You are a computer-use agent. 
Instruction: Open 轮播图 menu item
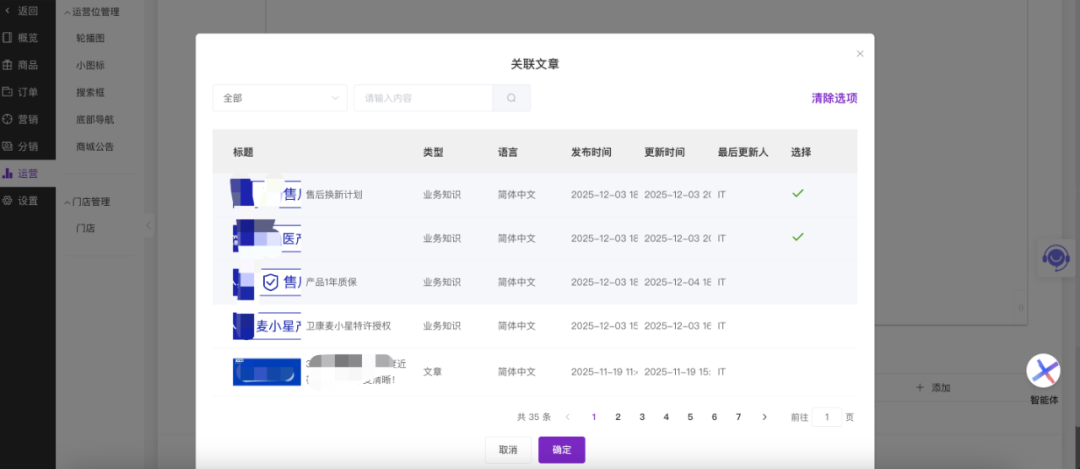90,38
